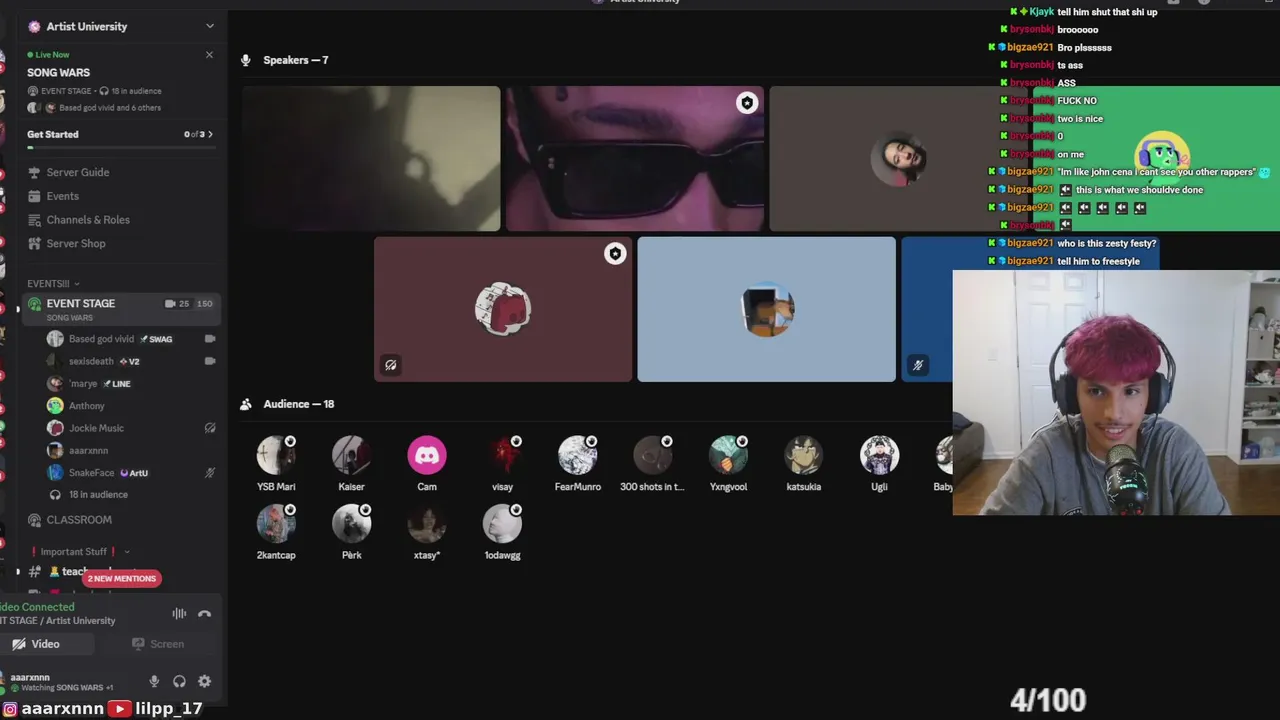Collapse the Important Stuff category
The height and width of the screenshot is (720, 1280).
click(79, 552)
